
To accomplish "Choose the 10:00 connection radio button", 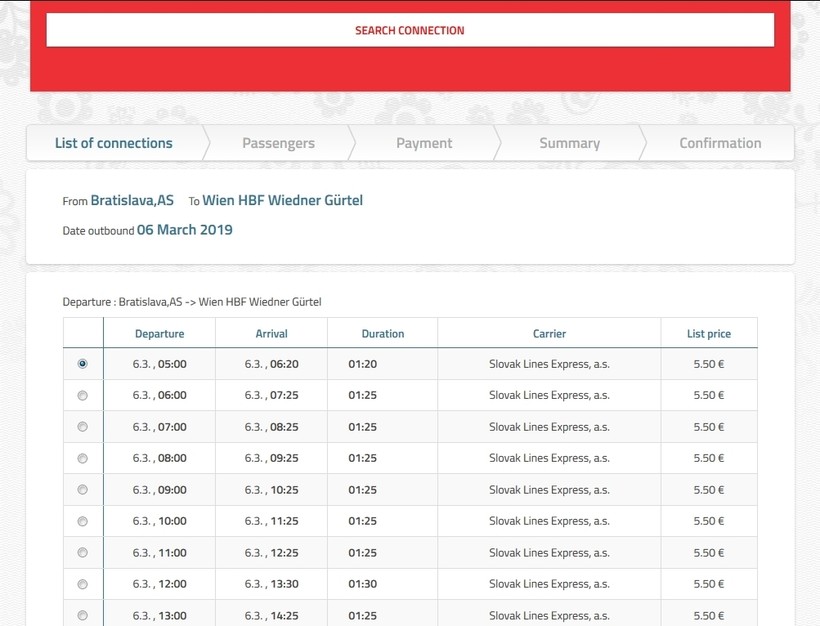I will [83, 522].
